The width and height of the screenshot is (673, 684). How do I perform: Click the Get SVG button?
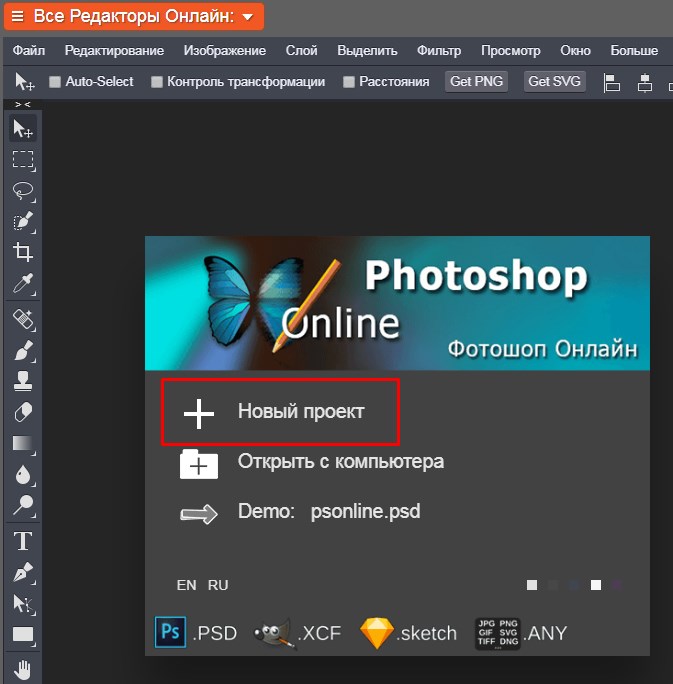click(x=554, y=82)
